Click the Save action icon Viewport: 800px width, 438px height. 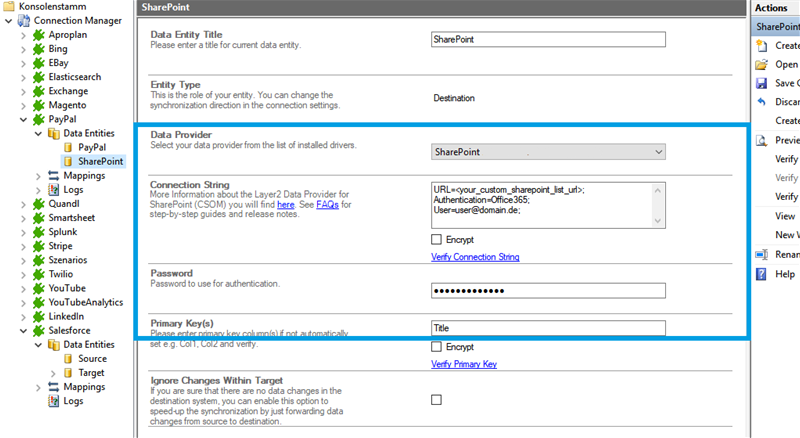click(x=762, y=83)
